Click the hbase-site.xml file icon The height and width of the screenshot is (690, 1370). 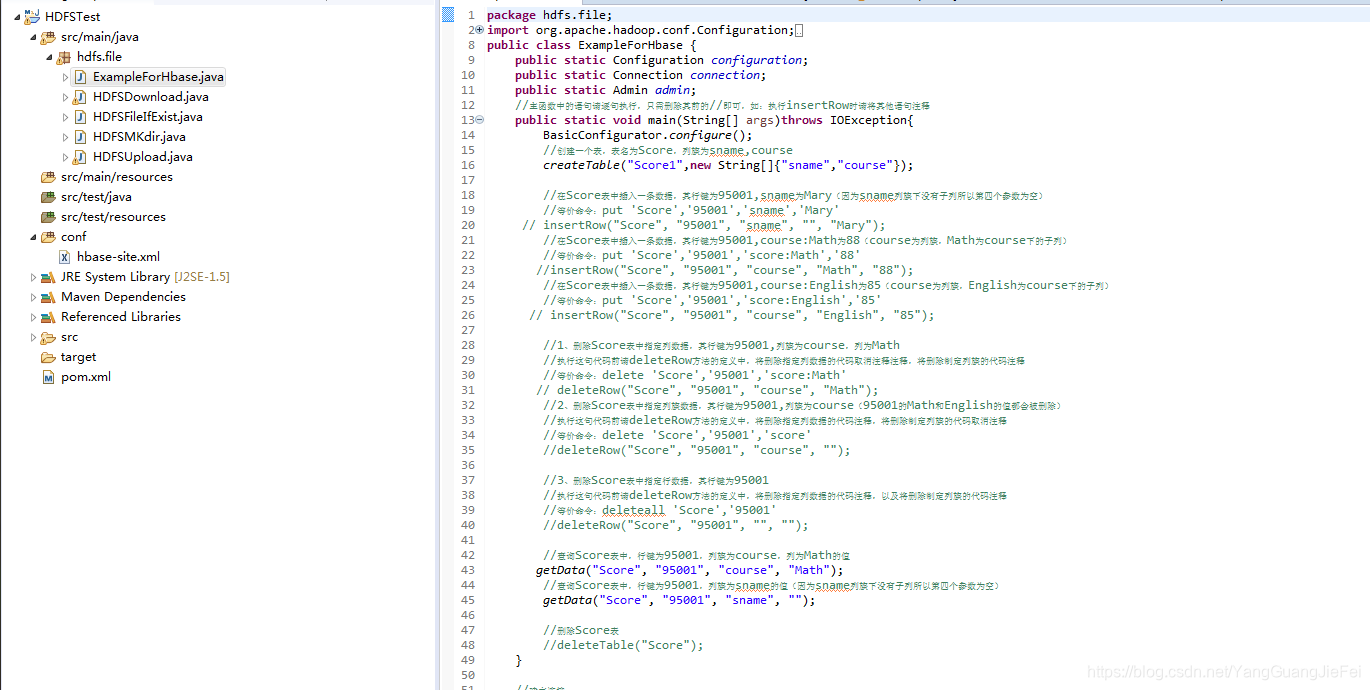[x=64, y=257]
